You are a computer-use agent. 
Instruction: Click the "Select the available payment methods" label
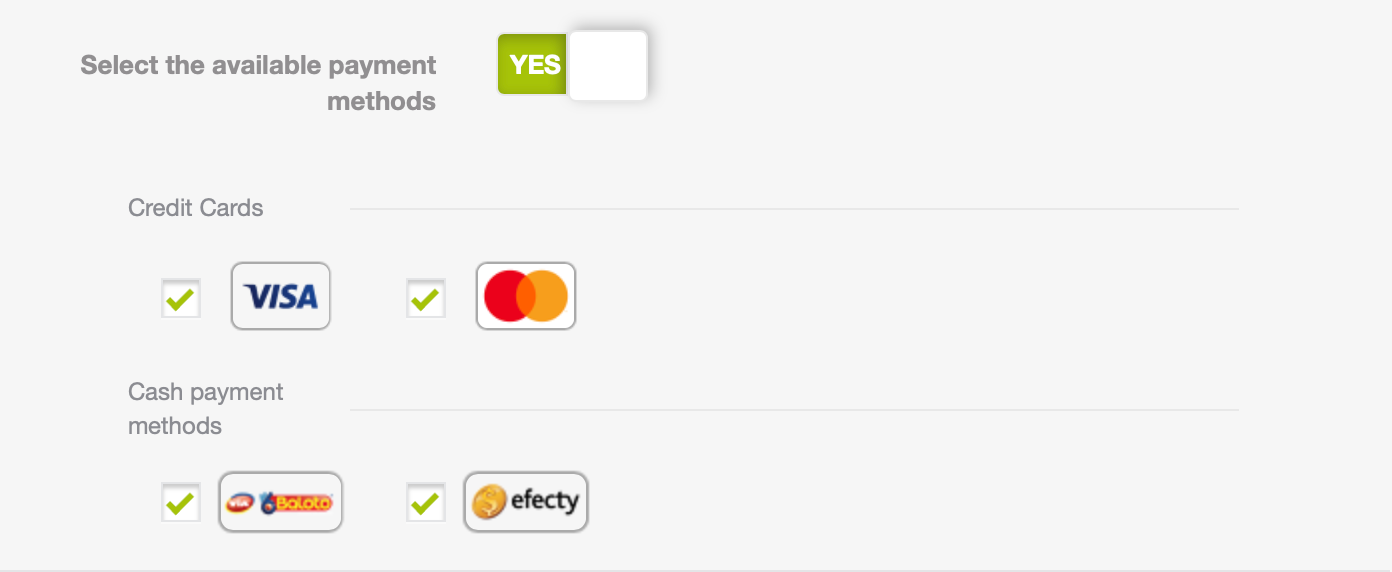pos(258,83)
